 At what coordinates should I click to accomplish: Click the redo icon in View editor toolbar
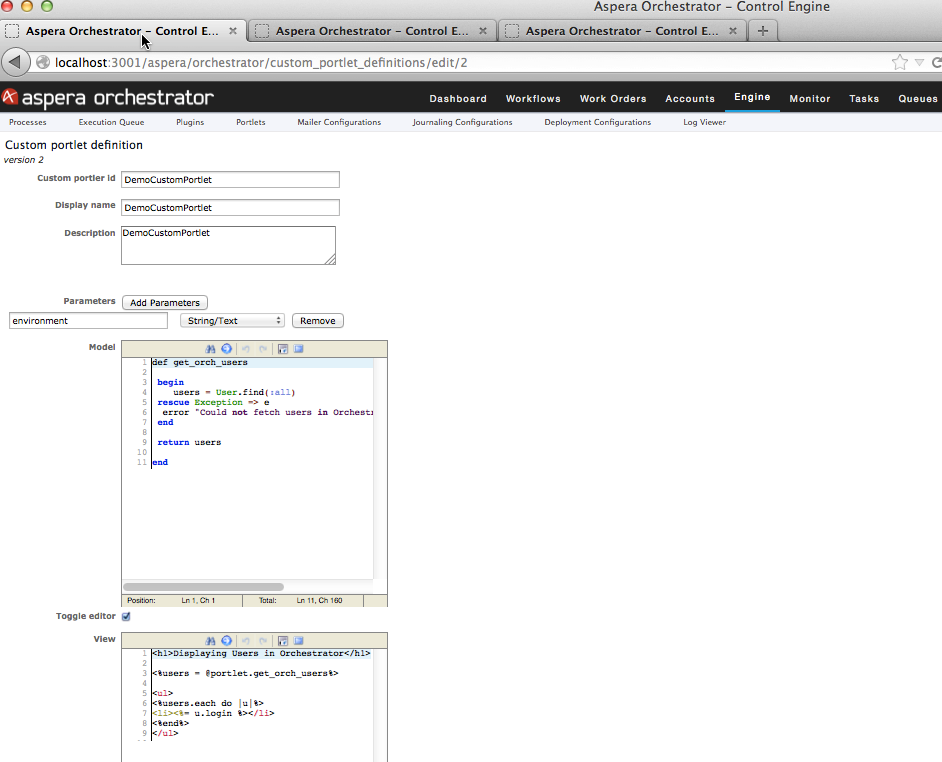click(x=263, y=641)
